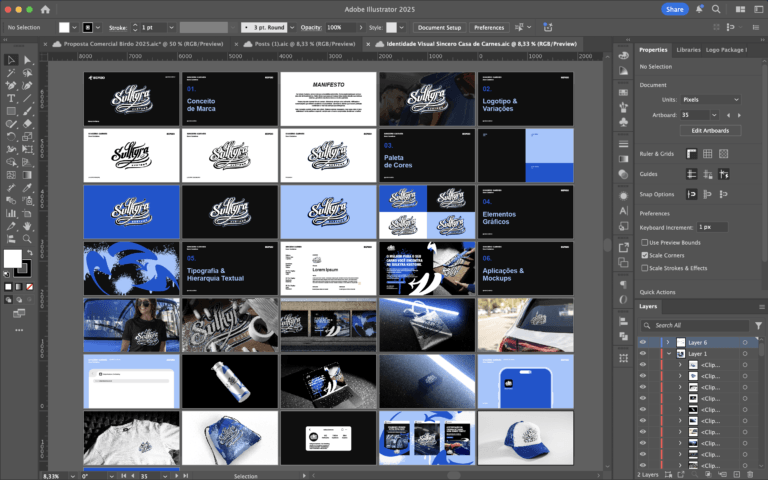This screenshot has height=480, width=768.
Task: Select the Direct Selection tool
Action: click(28, 60)
